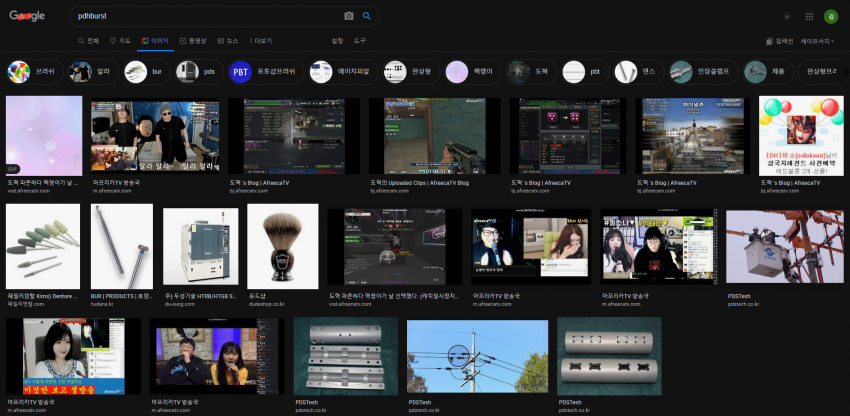Switch to the 뉴스 tab

click(x=228, y=41)
